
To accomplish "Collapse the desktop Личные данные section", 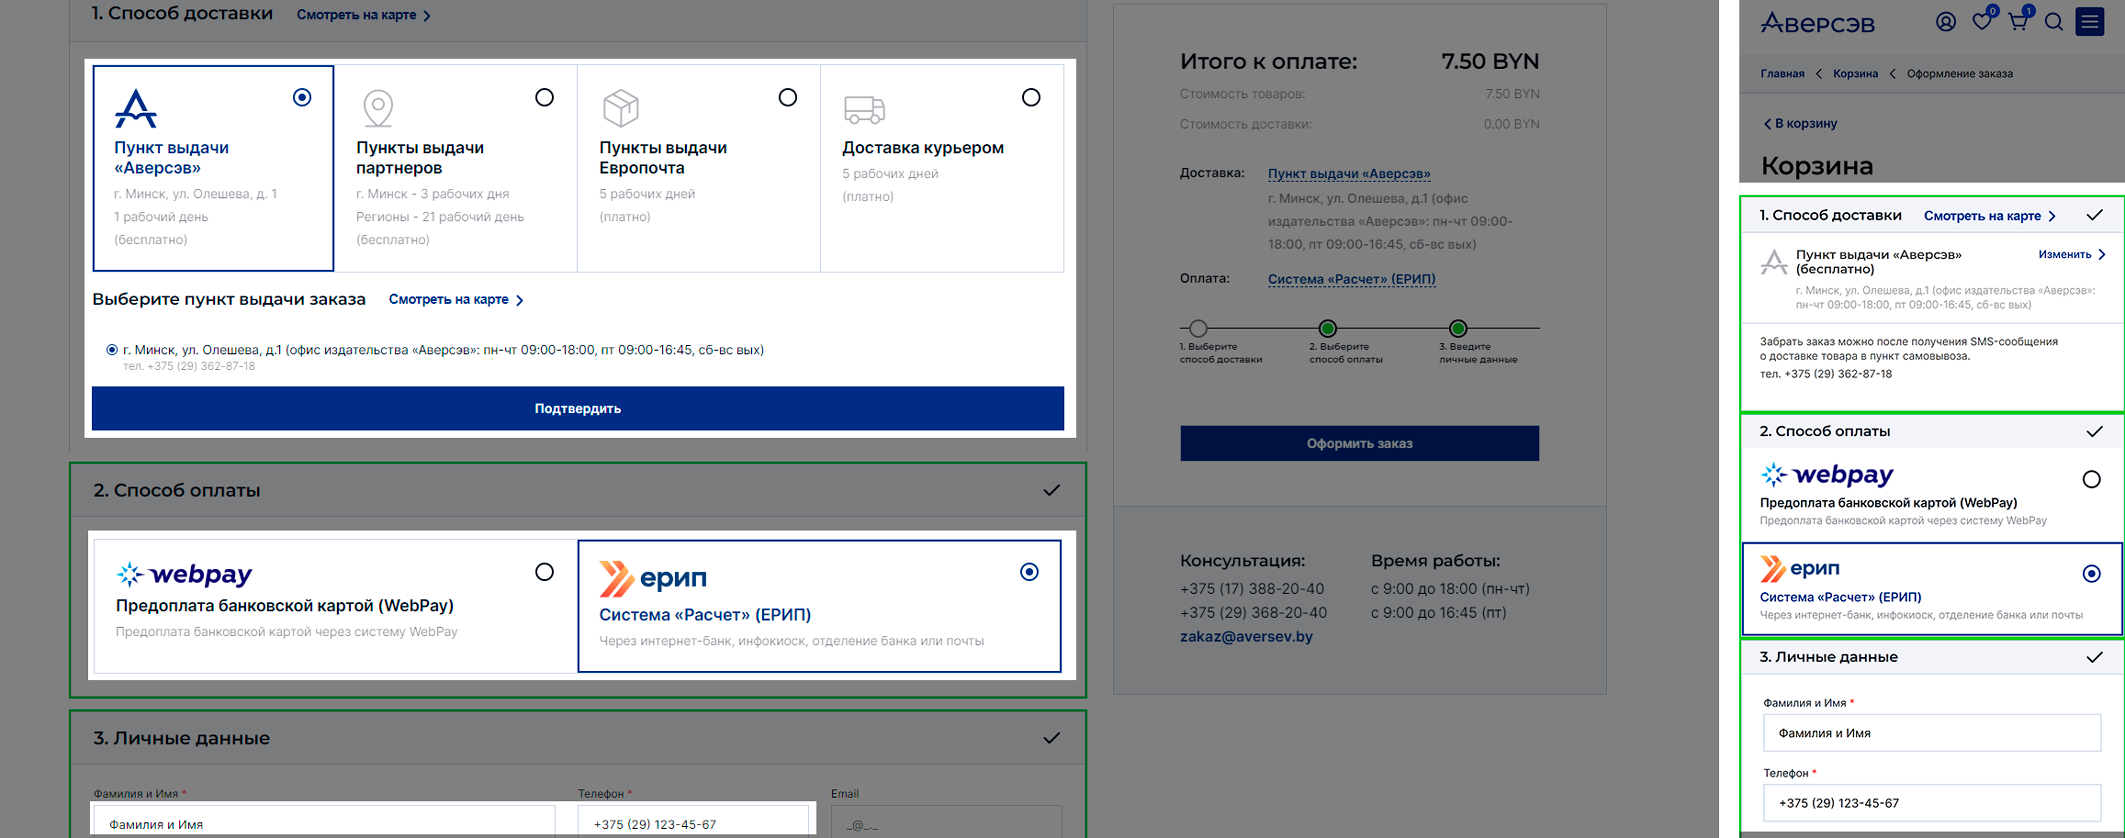I will [1051, 738].
